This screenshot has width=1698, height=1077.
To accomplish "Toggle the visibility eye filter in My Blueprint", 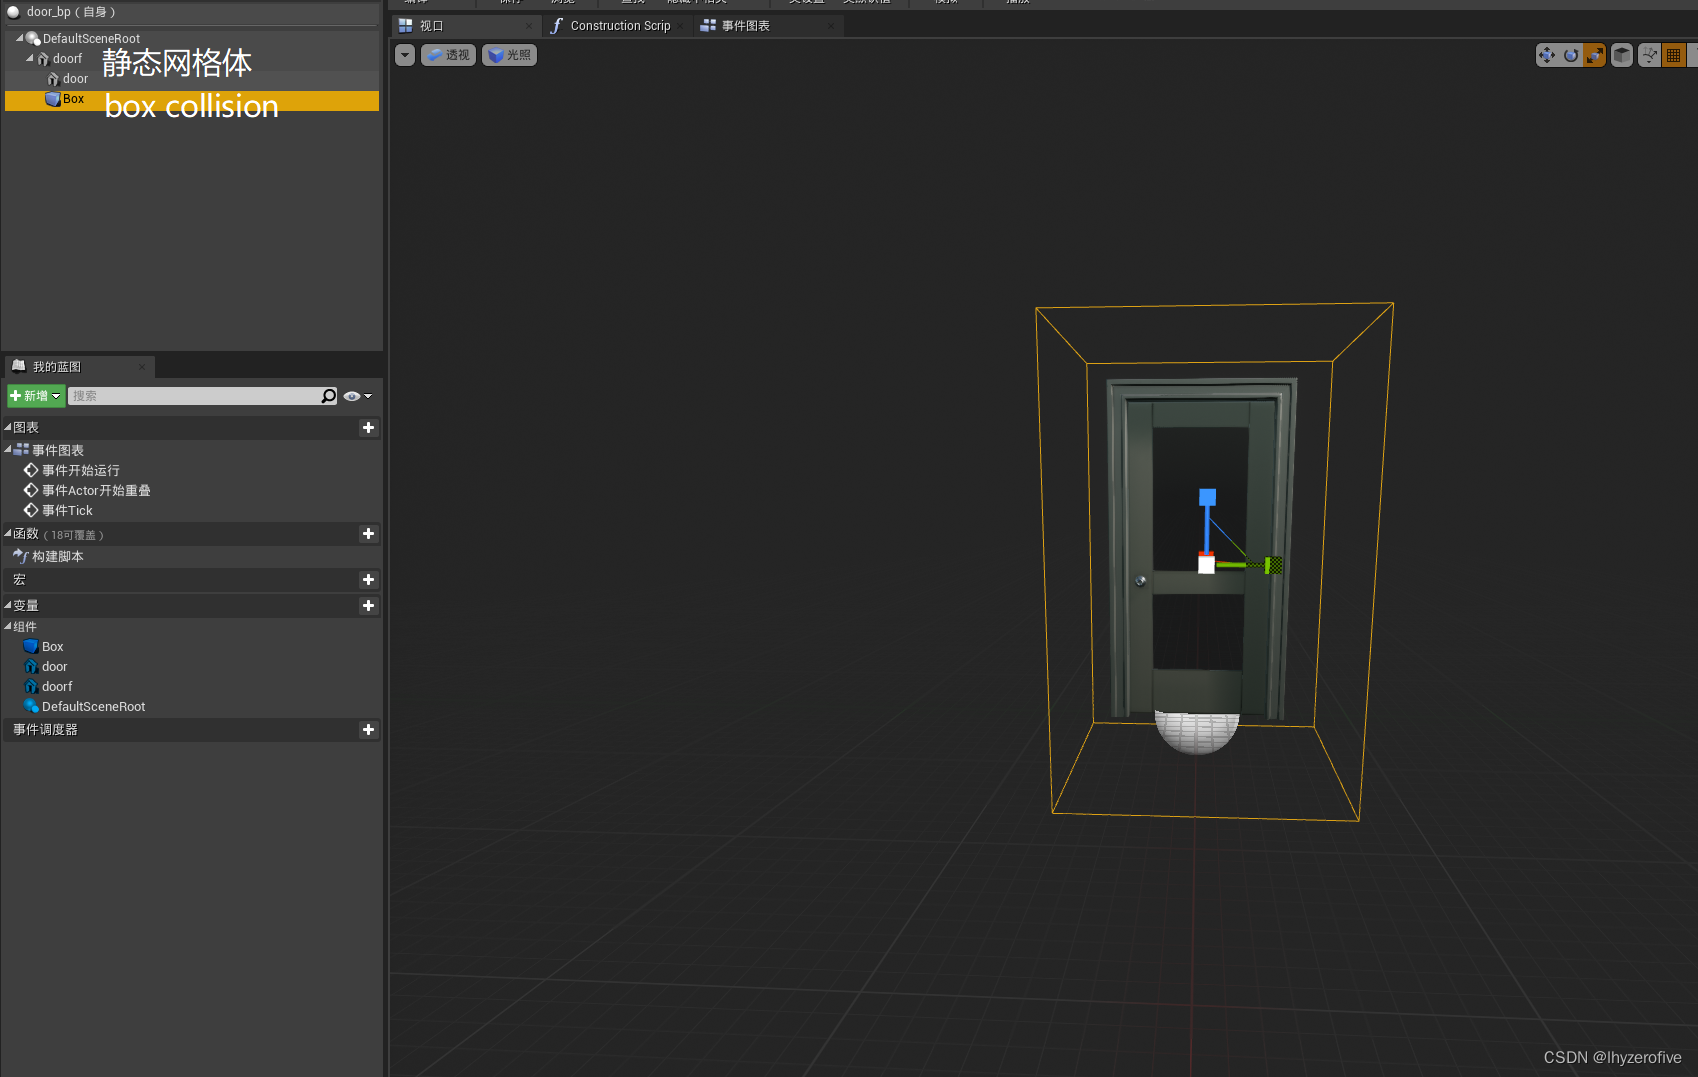I will pos(352,395).
